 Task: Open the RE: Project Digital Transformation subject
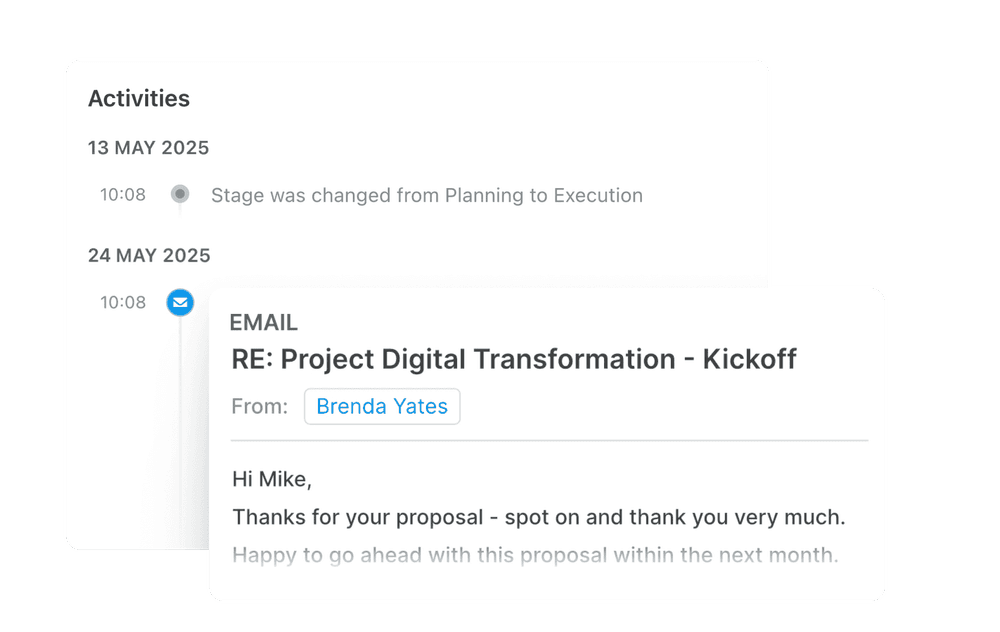click(x=513, y=359)
